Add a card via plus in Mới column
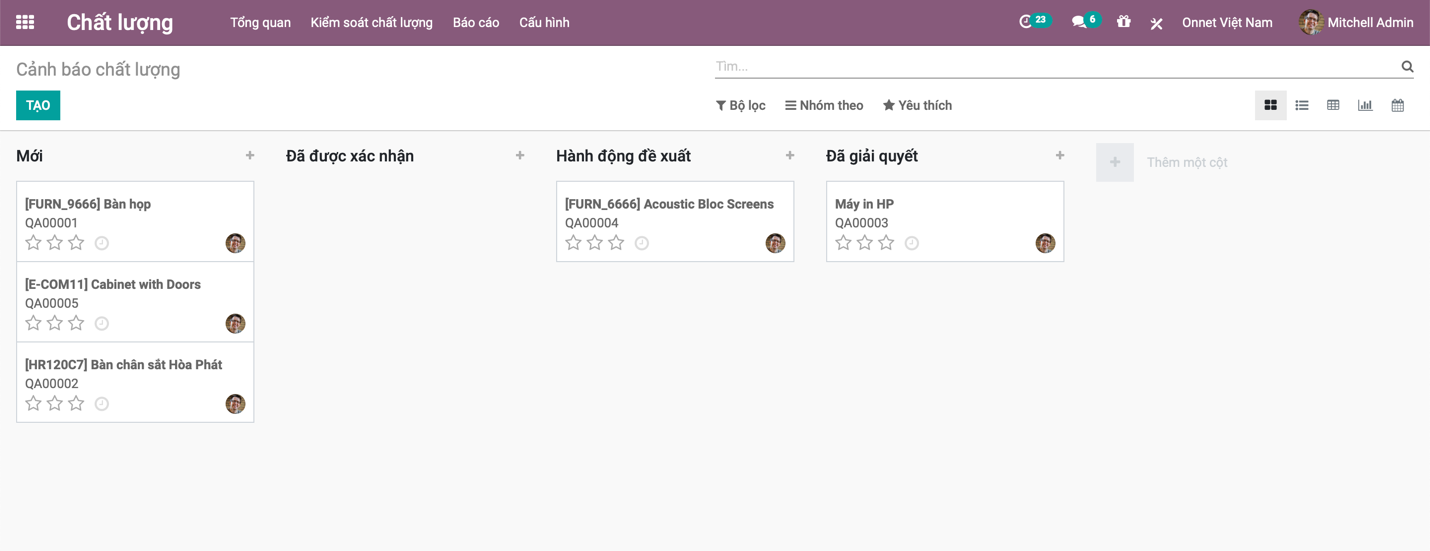 pyautogui.click(x=250, y=156)
